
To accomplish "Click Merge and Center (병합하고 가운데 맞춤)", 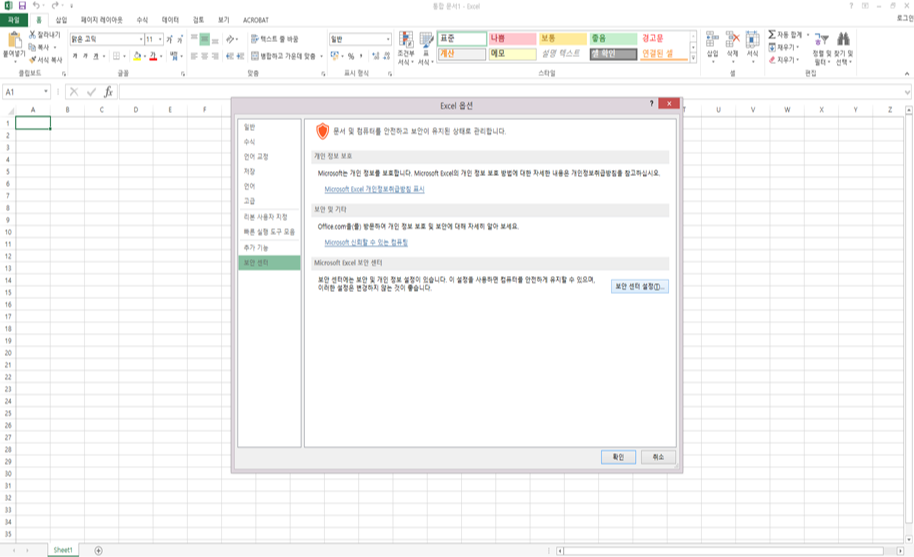I will point(283,56).
